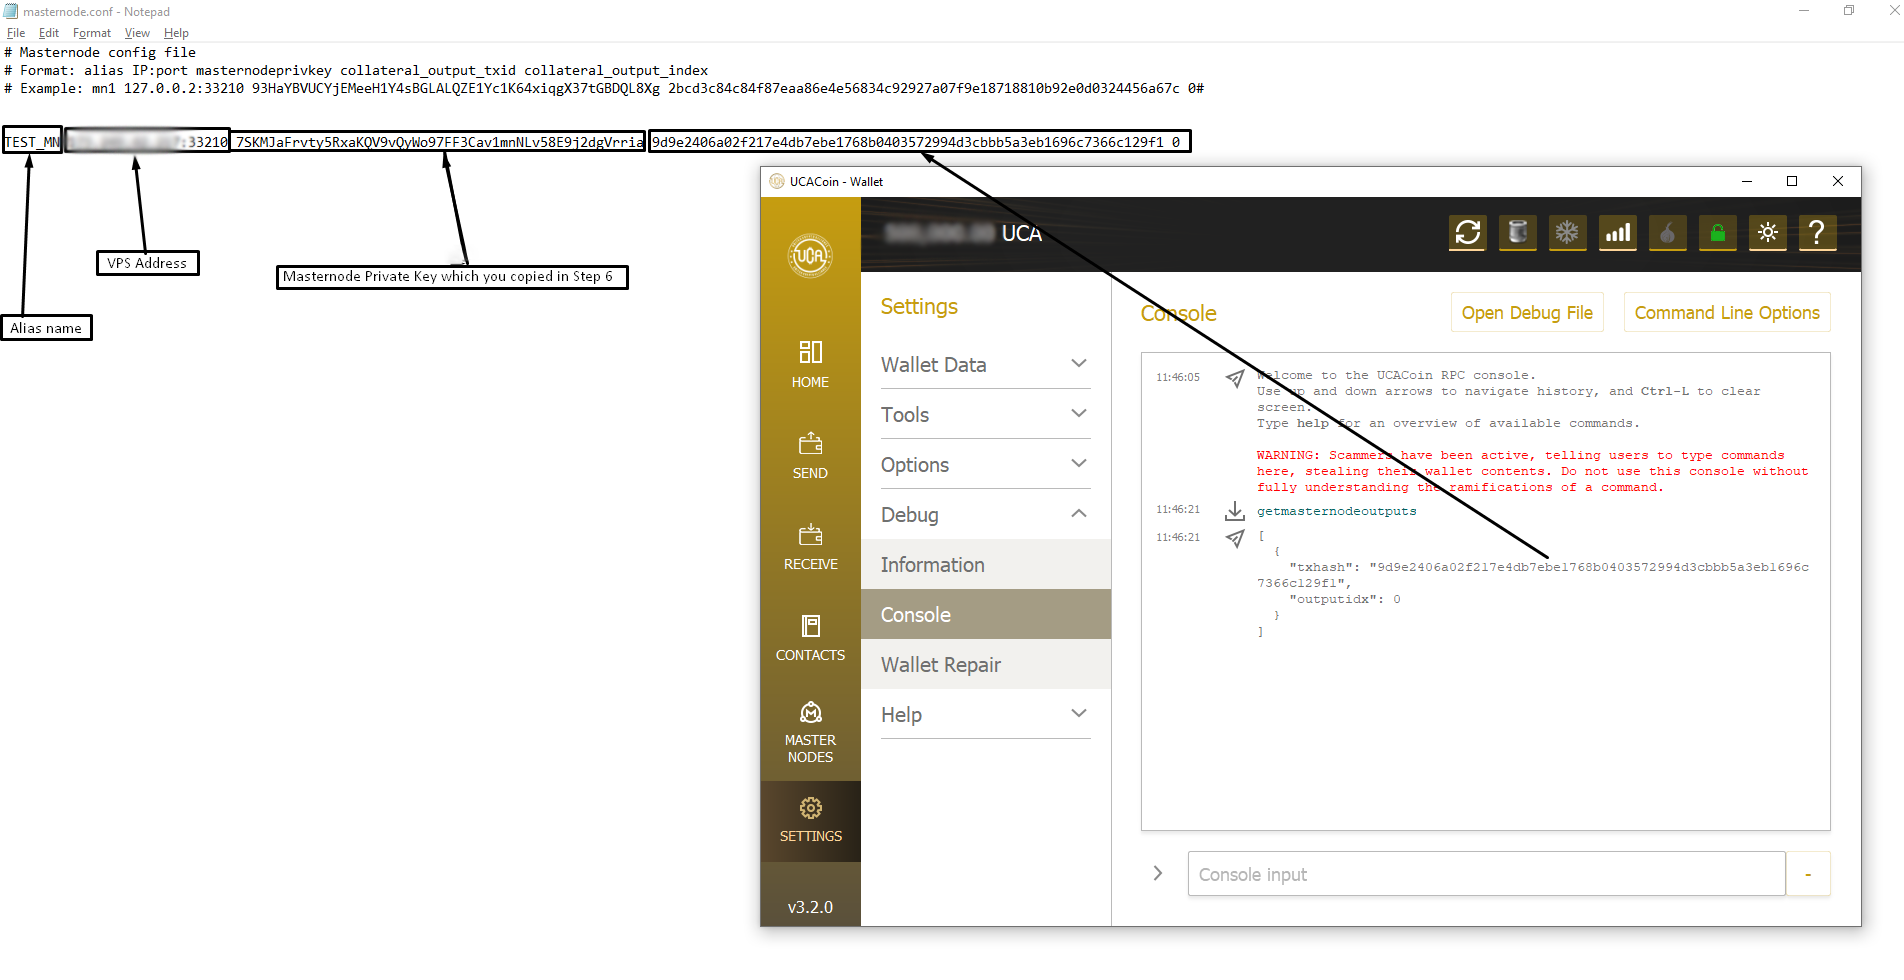Screen dimensions: 1904x980
Task: Open Notepad Help menu
Action: [x=176, y=33]
